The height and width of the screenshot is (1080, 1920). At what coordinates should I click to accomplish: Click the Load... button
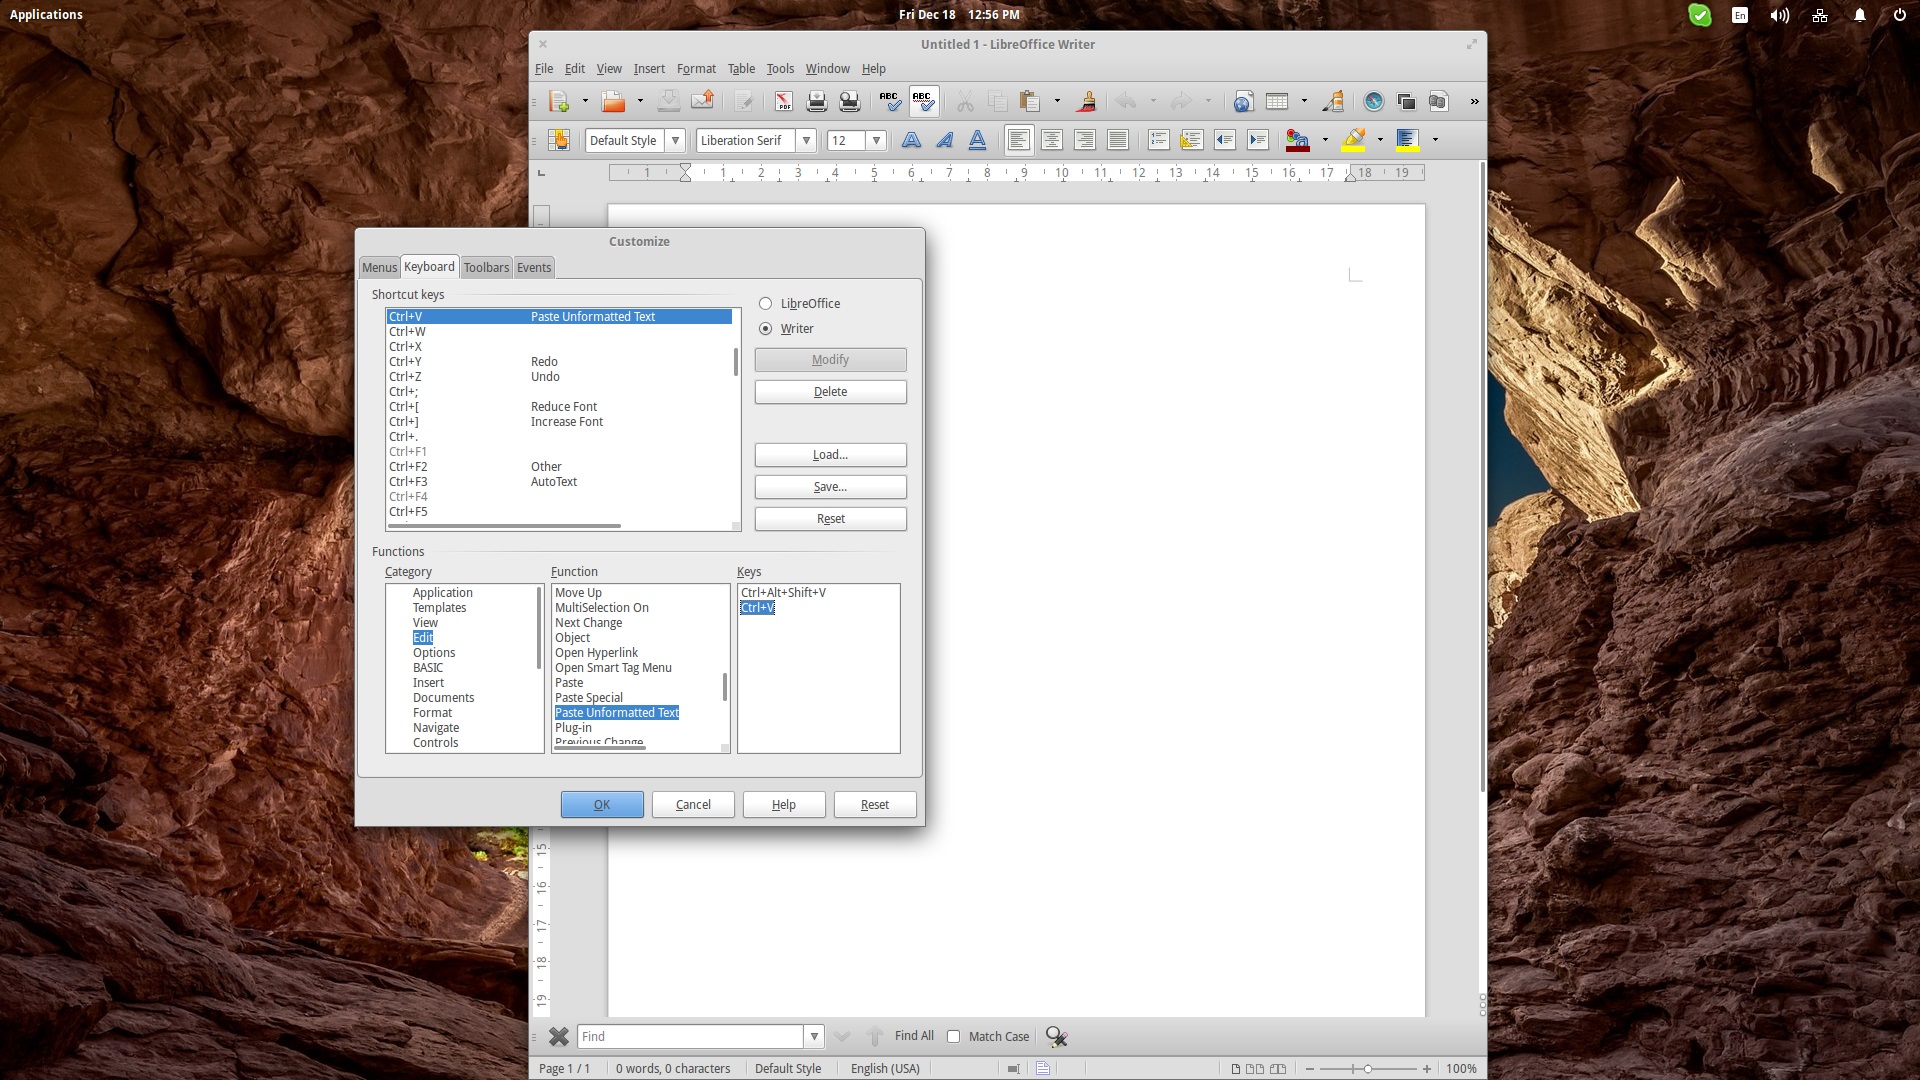pyautogui.click(x=830, y=455)
